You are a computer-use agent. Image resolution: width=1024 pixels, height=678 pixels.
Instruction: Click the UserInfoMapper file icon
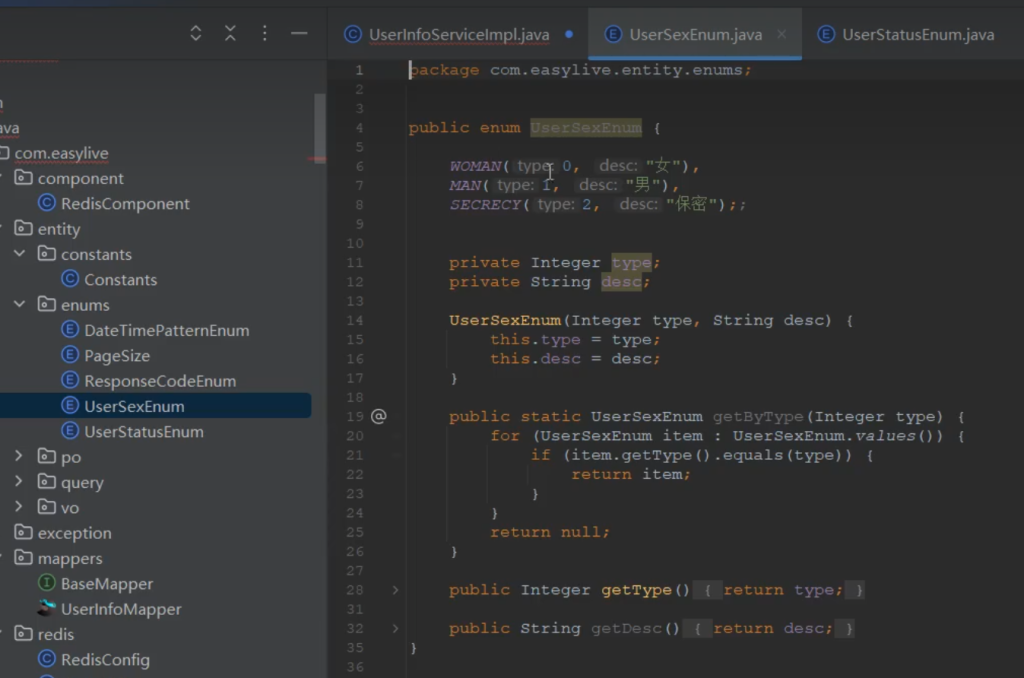[46, 609]
